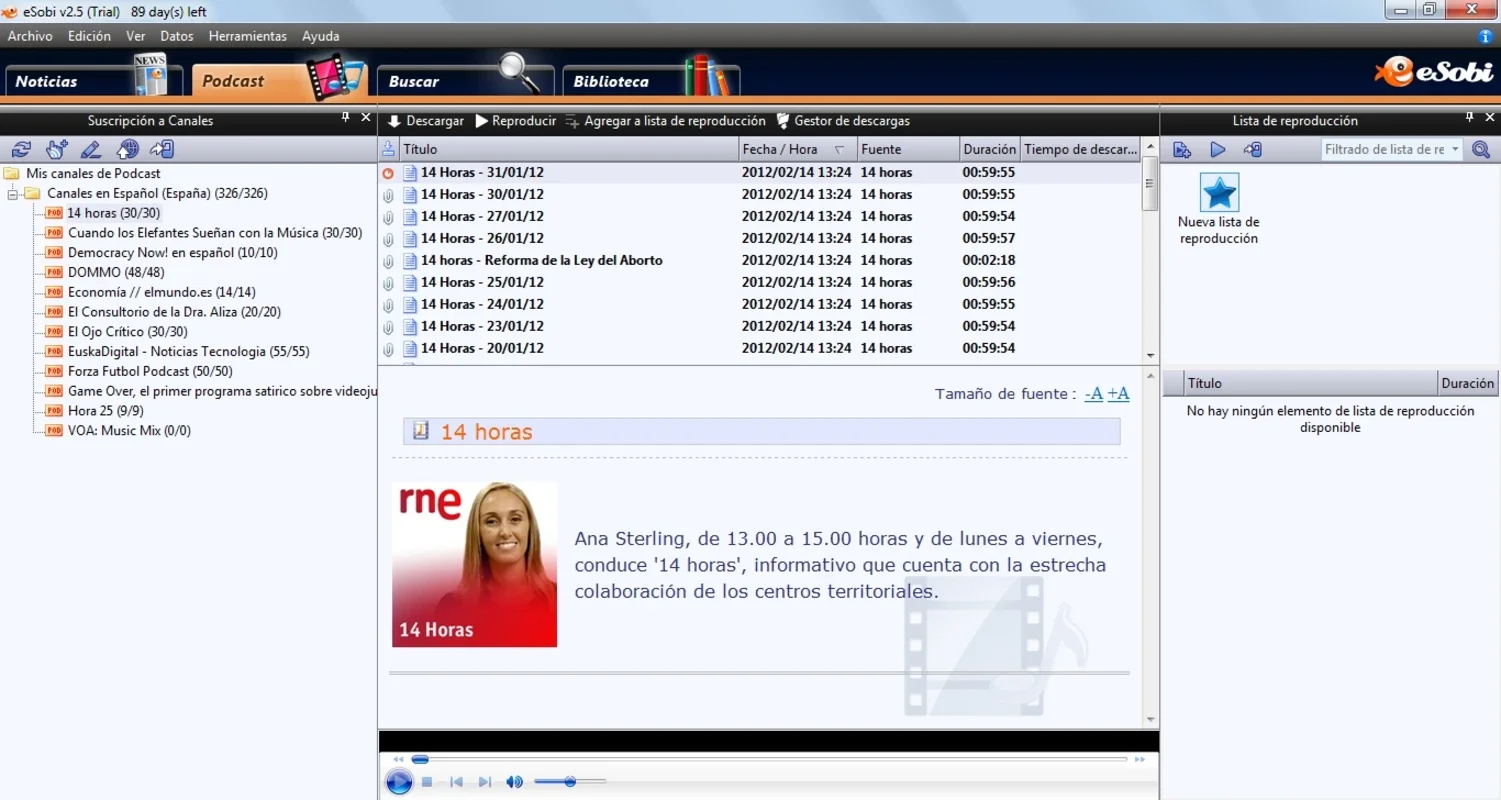Refresh all channels with the sync icon
Image resolution: width=1501 pixels, height=800 pixels.
[x=21, y=150]
